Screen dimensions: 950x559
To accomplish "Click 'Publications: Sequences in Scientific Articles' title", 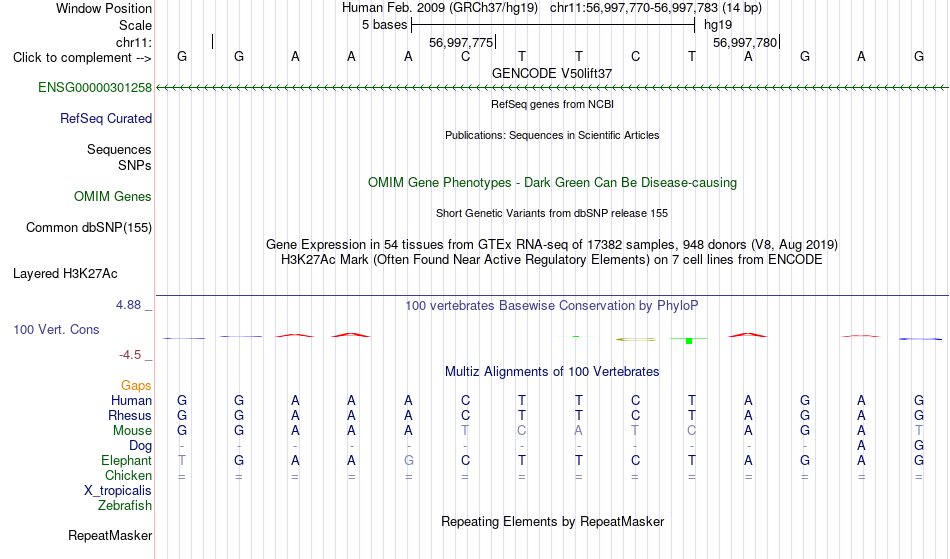I will click(x=552, y=135).
